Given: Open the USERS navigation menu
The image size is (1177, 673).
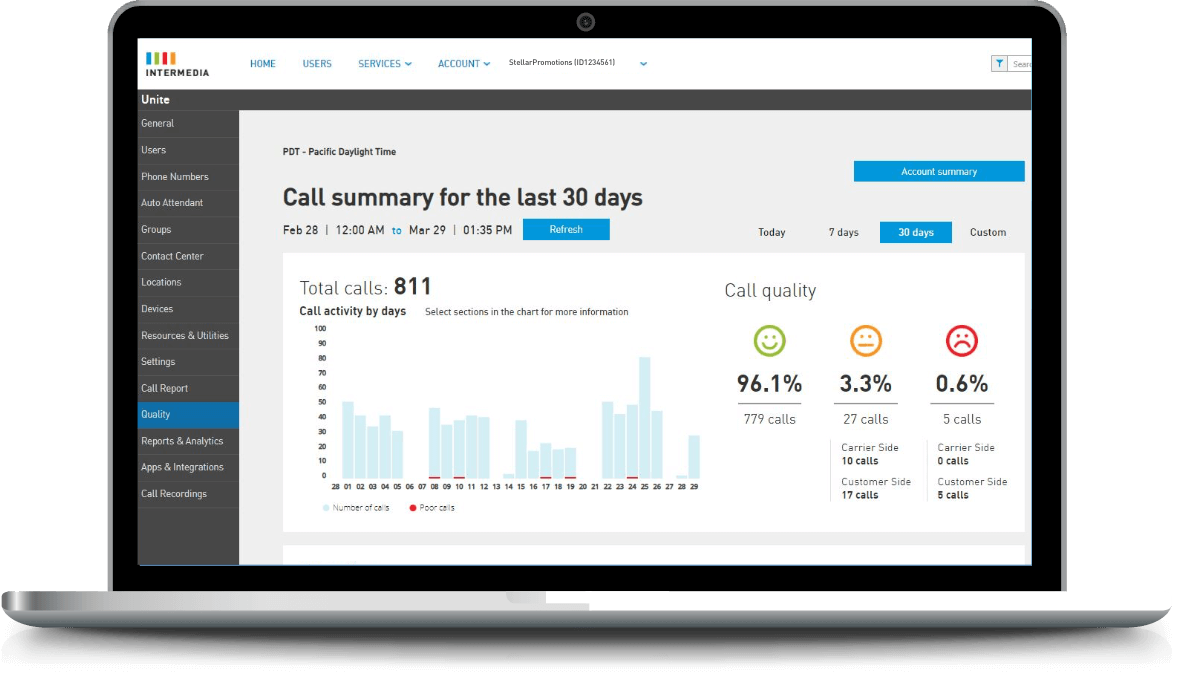Looking at the screenshot, I should click(317, 63).
